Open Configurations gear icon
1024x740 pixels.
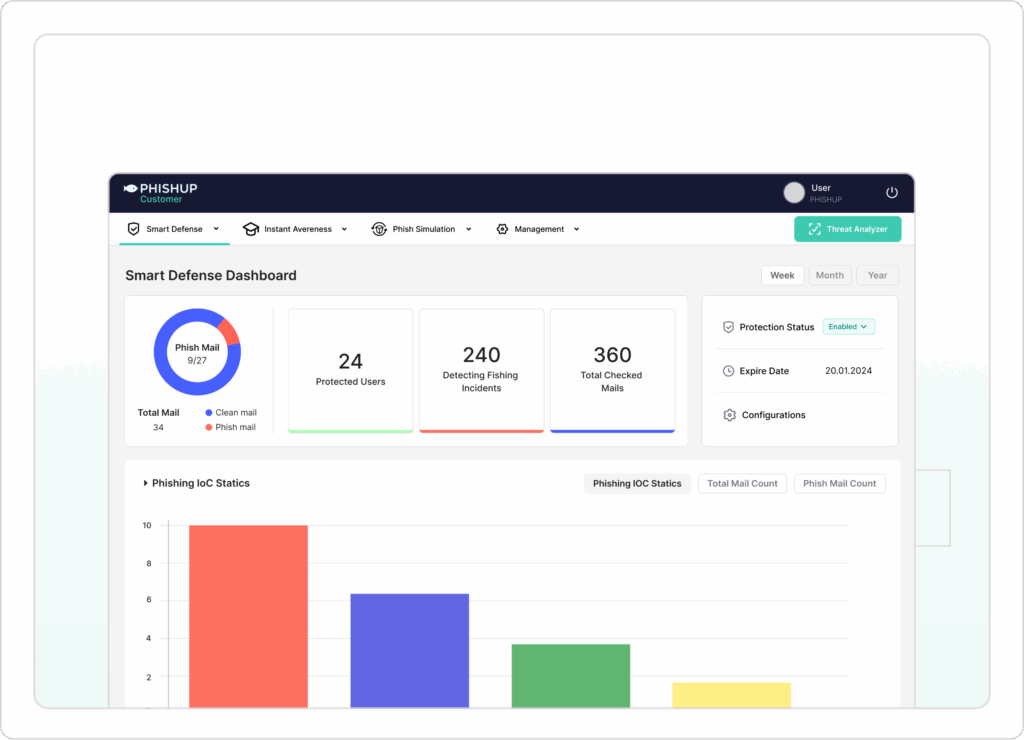pyautogui.click(x=729, y=415)
